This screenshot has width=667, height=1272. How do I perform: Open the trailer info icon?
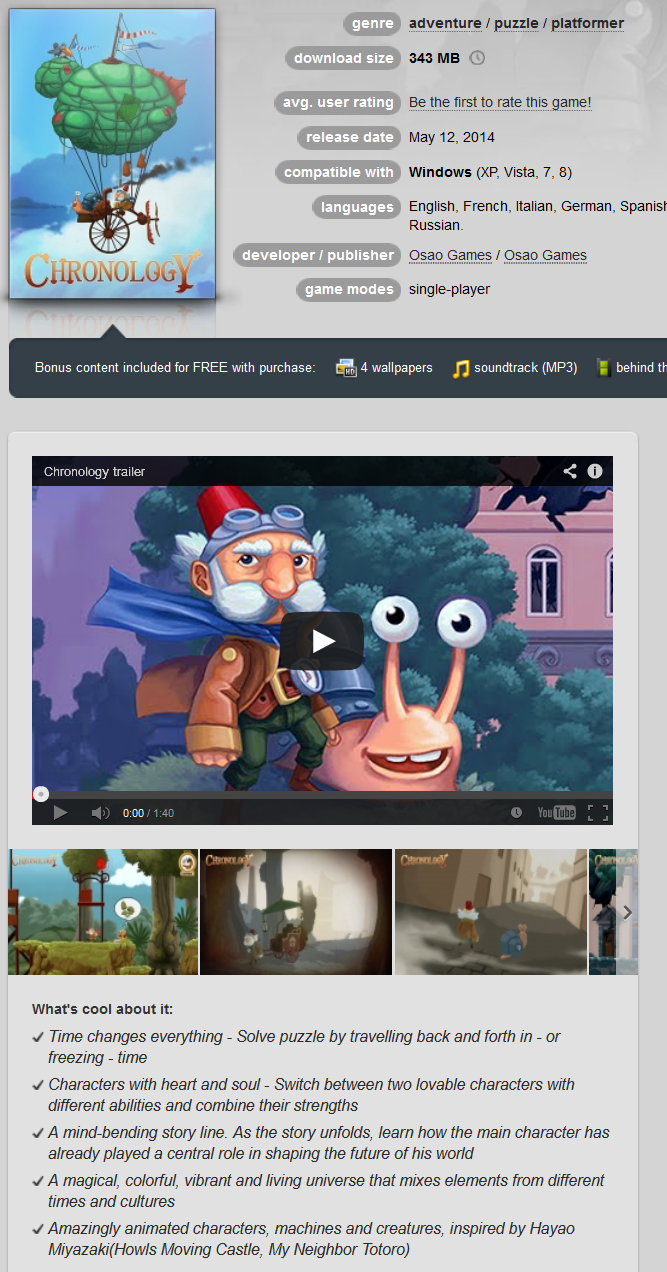pyautogui.click(x=595, y=471)
